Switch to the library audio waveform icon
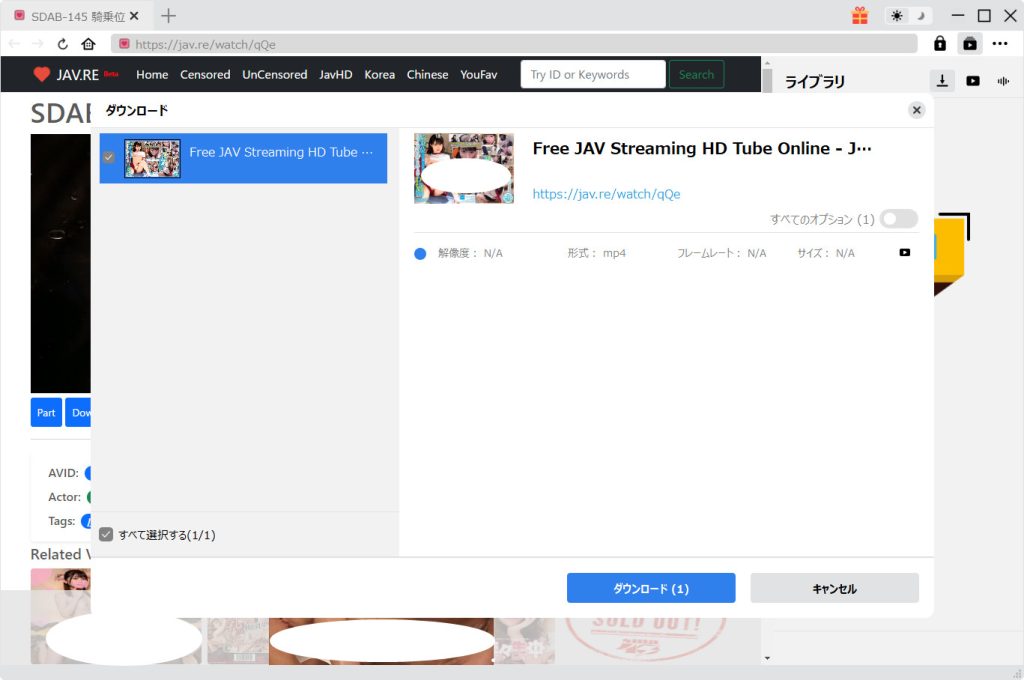1024x680 pixels. coord(1003,81)
